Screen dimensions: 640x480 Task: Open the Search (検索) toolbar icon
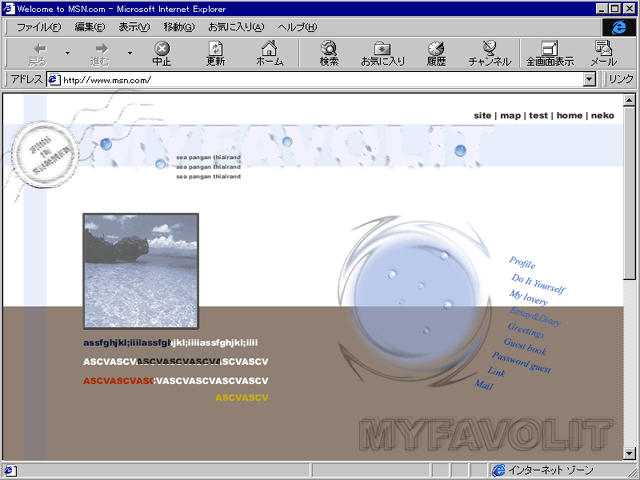[329, 53]
